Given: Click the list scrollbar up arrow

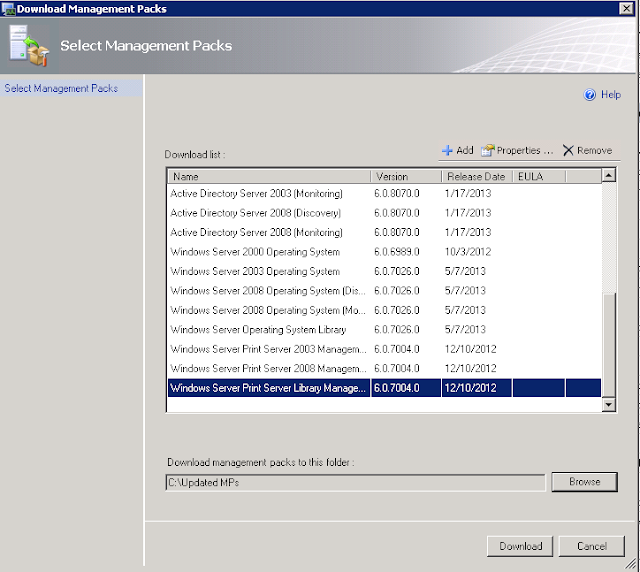Looking at the screenshot, I should coord(609,176).
